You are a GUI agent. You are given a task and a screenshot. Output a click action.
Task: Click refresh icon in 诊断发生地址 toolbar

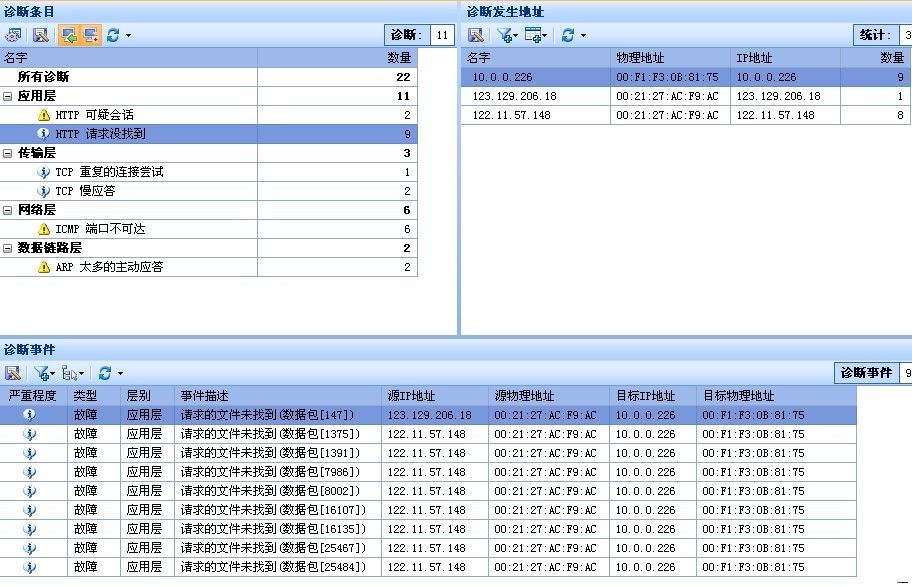point(567,35)
